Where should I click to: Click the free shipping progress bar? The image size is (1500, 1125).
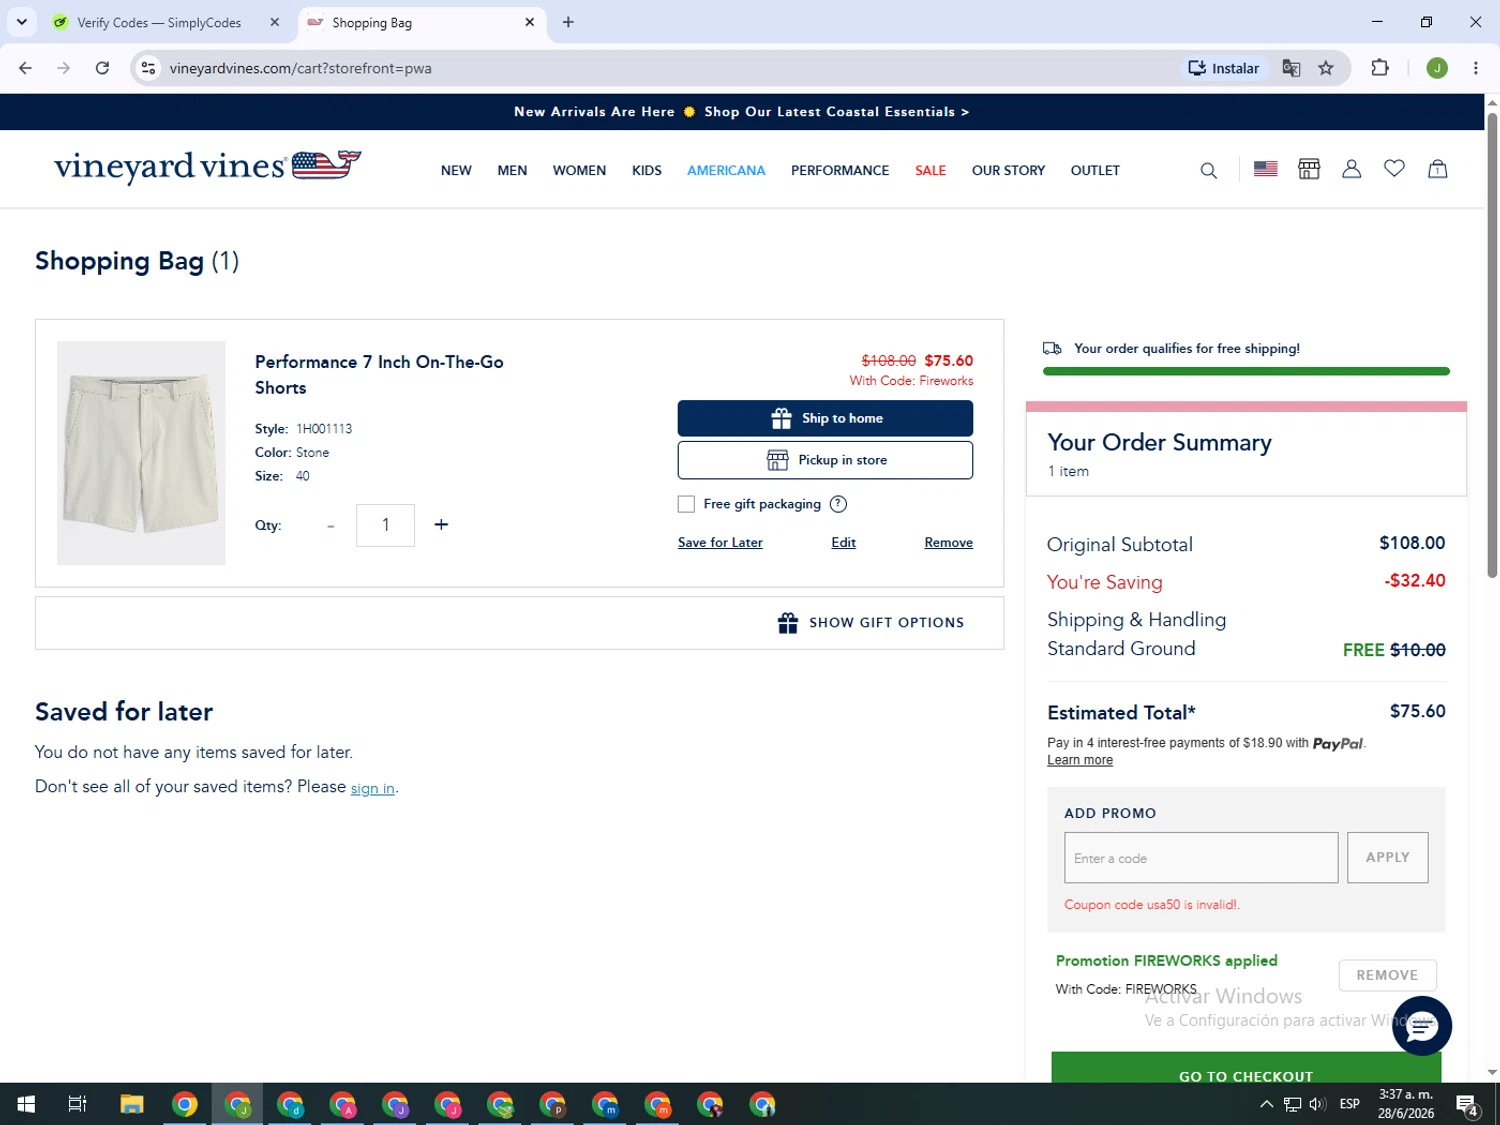1246,371
